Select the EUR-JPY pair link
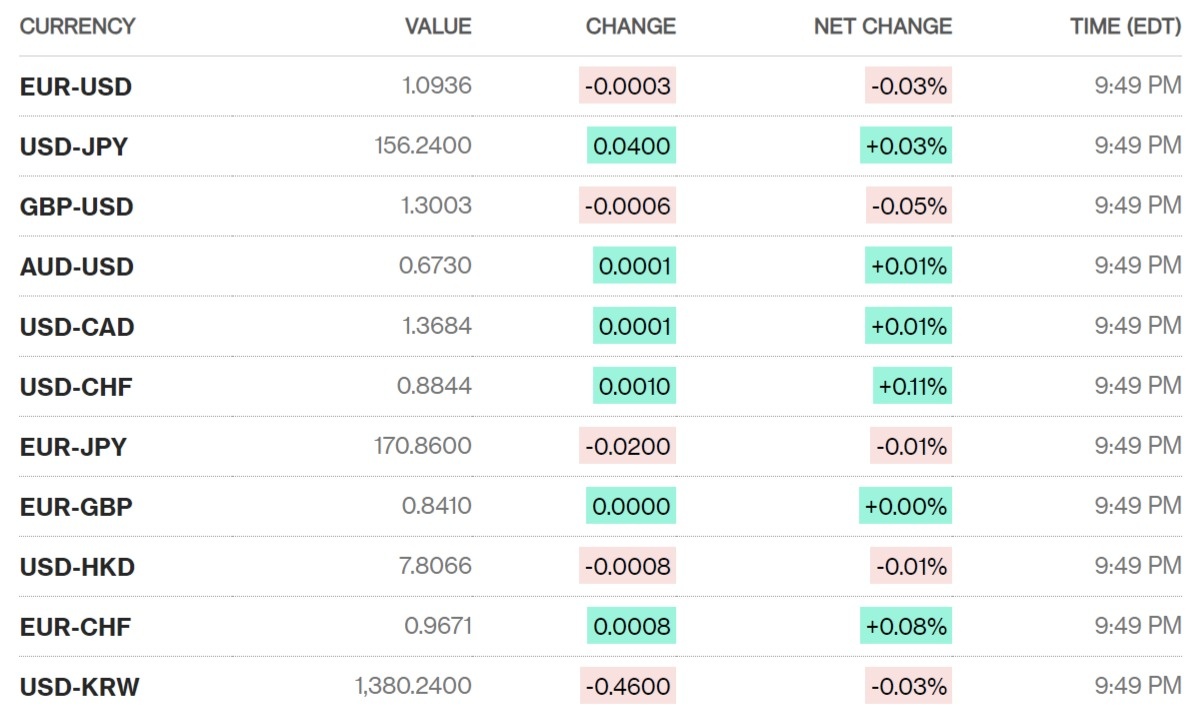Viewport: 1203px width, 707px height. tap(73, 447)
